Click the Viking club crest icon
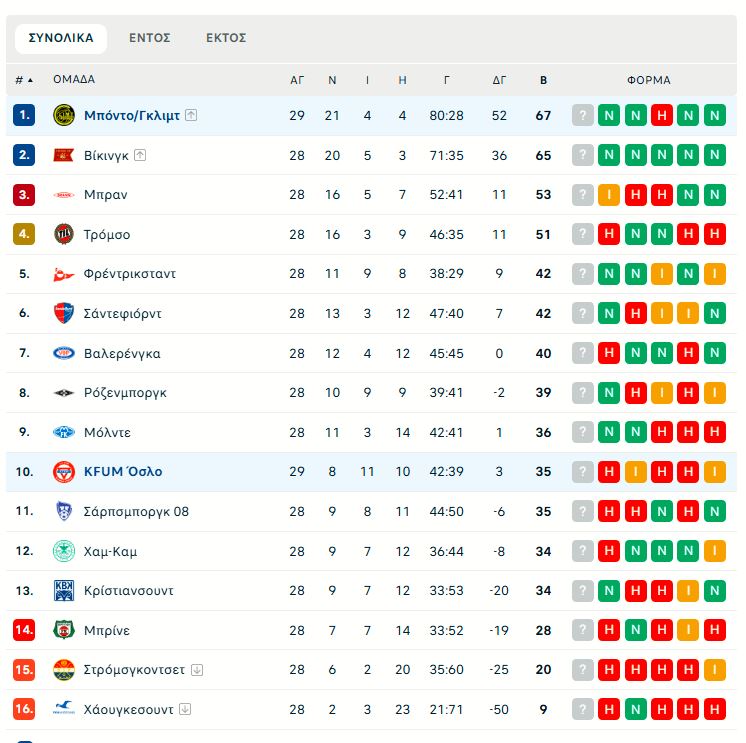The height and width of the screenshot is (743, 746). point(64,155)
